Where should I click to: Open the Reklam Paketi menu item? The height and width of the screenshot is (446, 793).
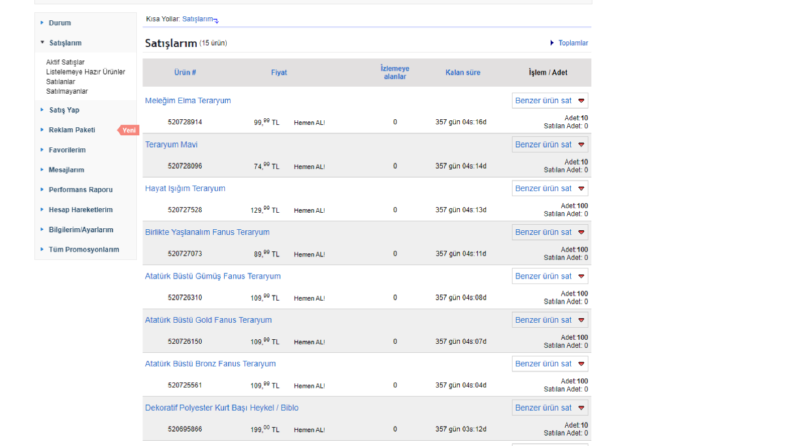point(72,130)
